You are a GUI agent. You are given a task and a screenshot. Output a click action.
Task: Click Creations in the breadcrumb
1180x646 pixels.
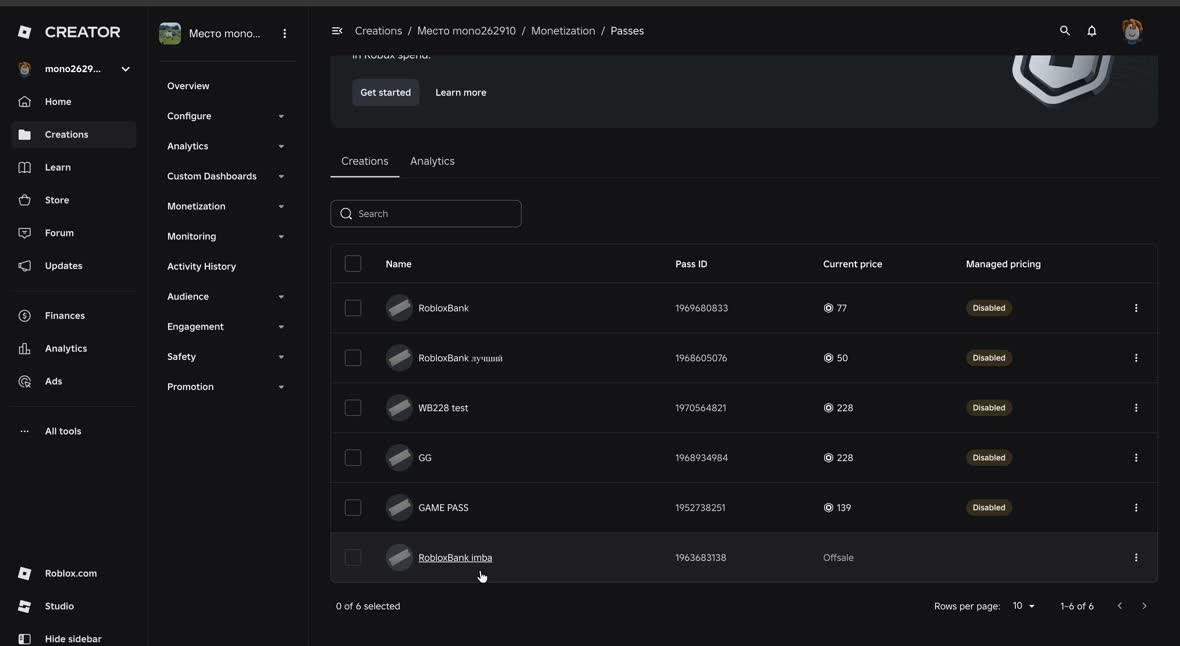pyautogui.click(x=378, y=31)
